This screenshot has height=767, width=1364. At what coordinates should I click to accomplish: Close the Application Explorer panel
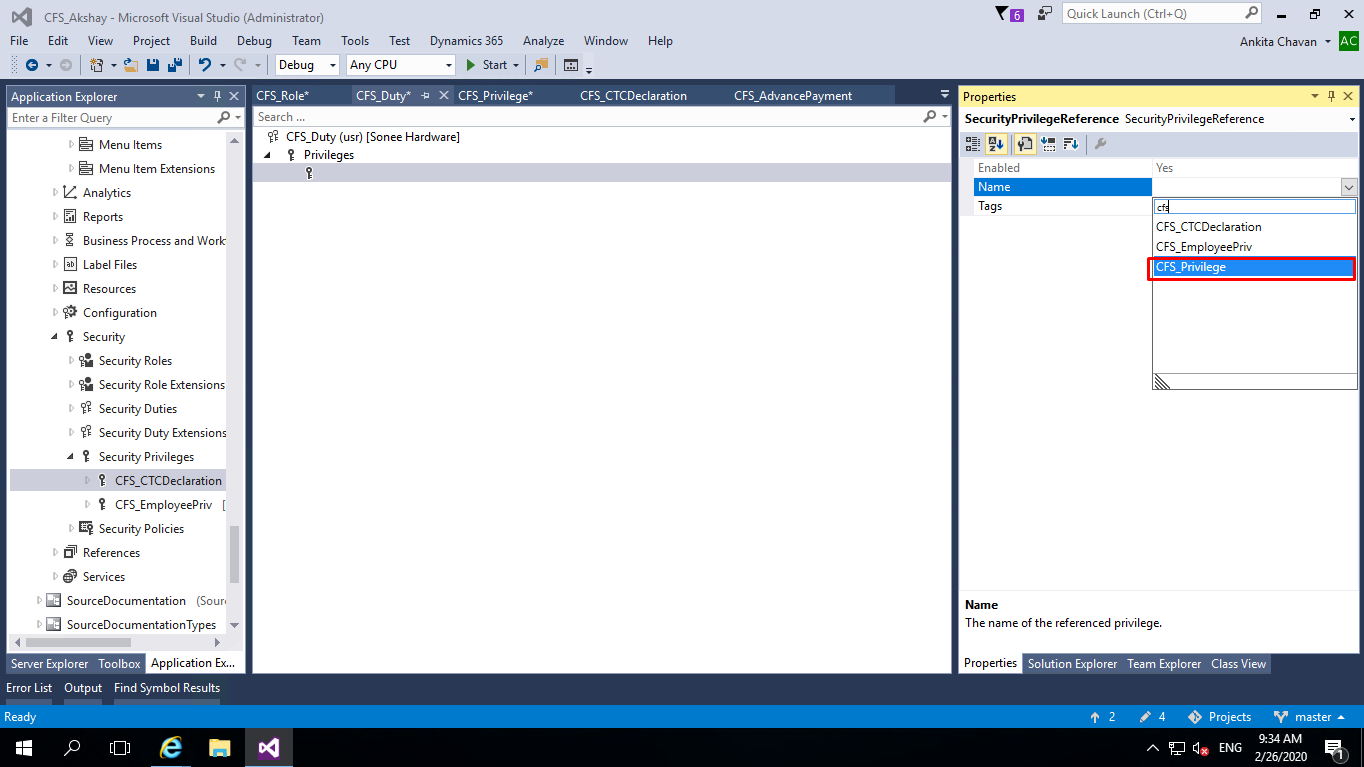(234, 96)
